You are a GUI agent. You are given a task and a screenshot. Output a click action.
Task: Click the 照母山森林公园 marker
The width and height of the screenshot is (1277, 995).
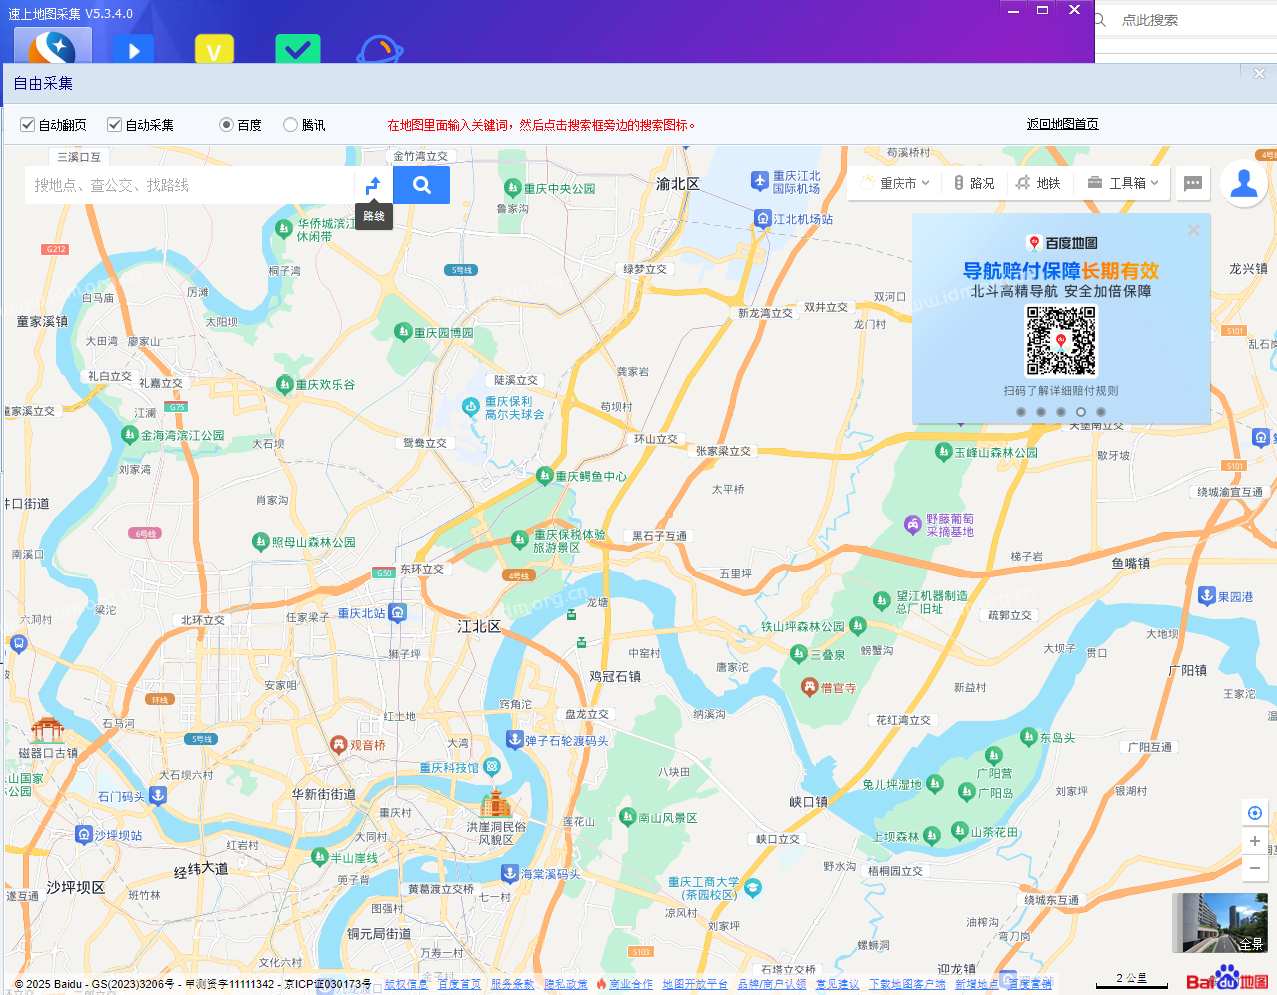click(260, 542)
